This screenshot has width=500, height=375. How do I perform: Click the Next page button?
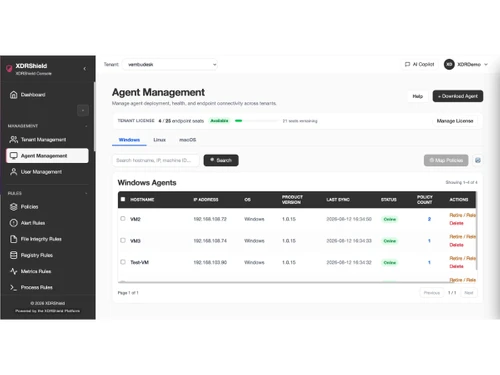click(469, 293)
